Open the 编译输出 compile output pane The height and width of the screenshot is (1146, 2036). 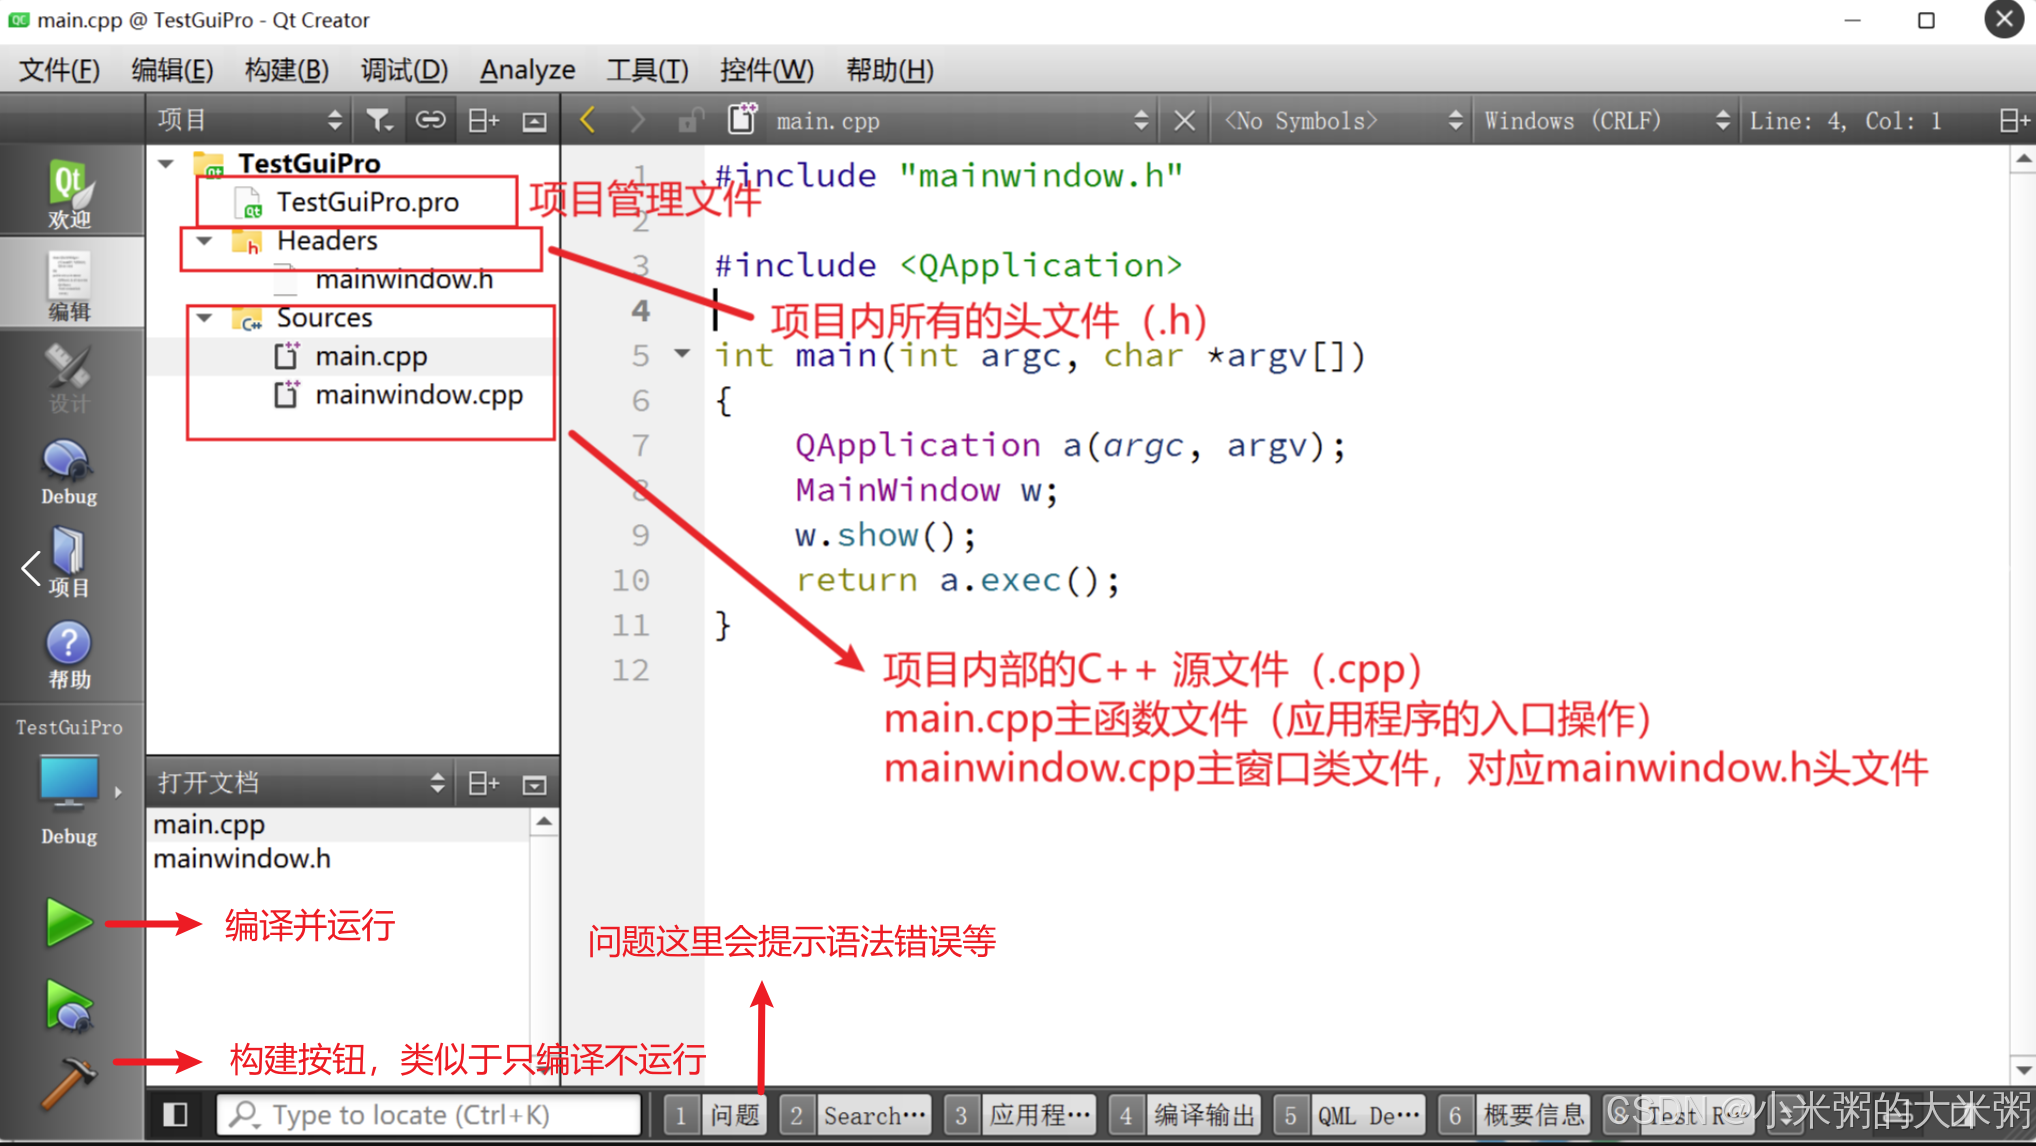pyautogui.click(x=1203, y=1114)
